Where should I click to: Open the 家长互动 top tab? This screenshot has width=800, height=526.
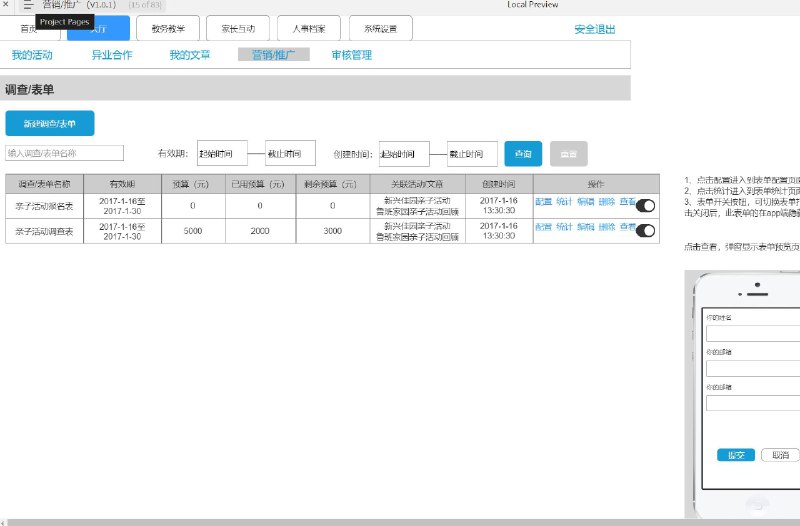point(238,29)
